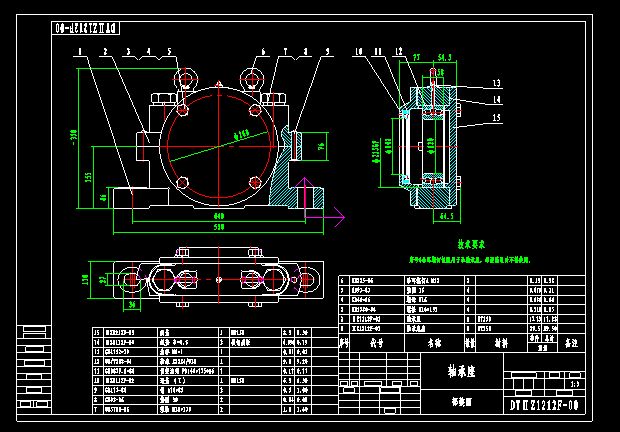Click part balloon number 7
620x432 pixels.
tap(285, 52)
